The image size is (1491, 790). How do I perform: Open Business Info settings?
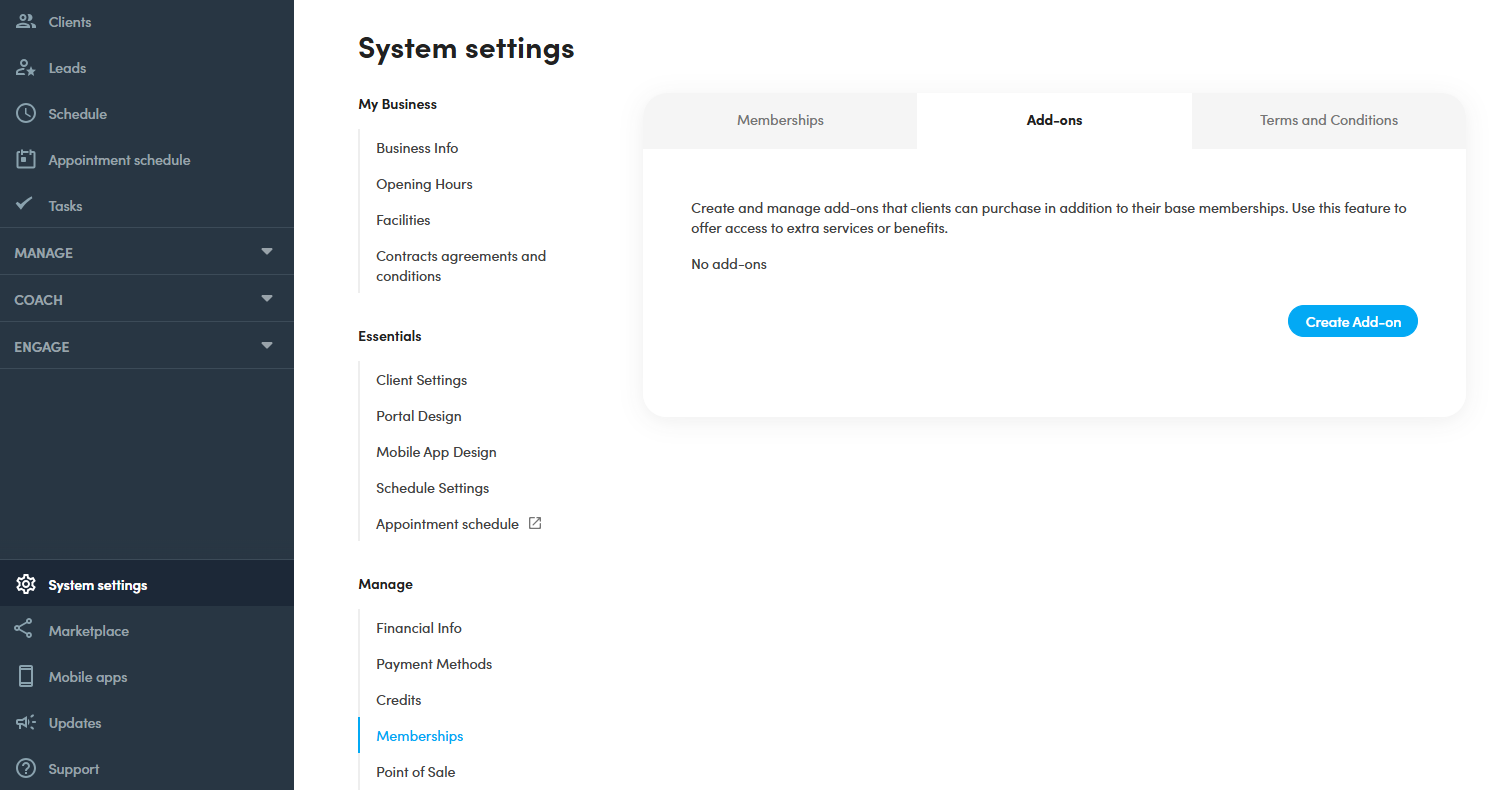point(417,148)
